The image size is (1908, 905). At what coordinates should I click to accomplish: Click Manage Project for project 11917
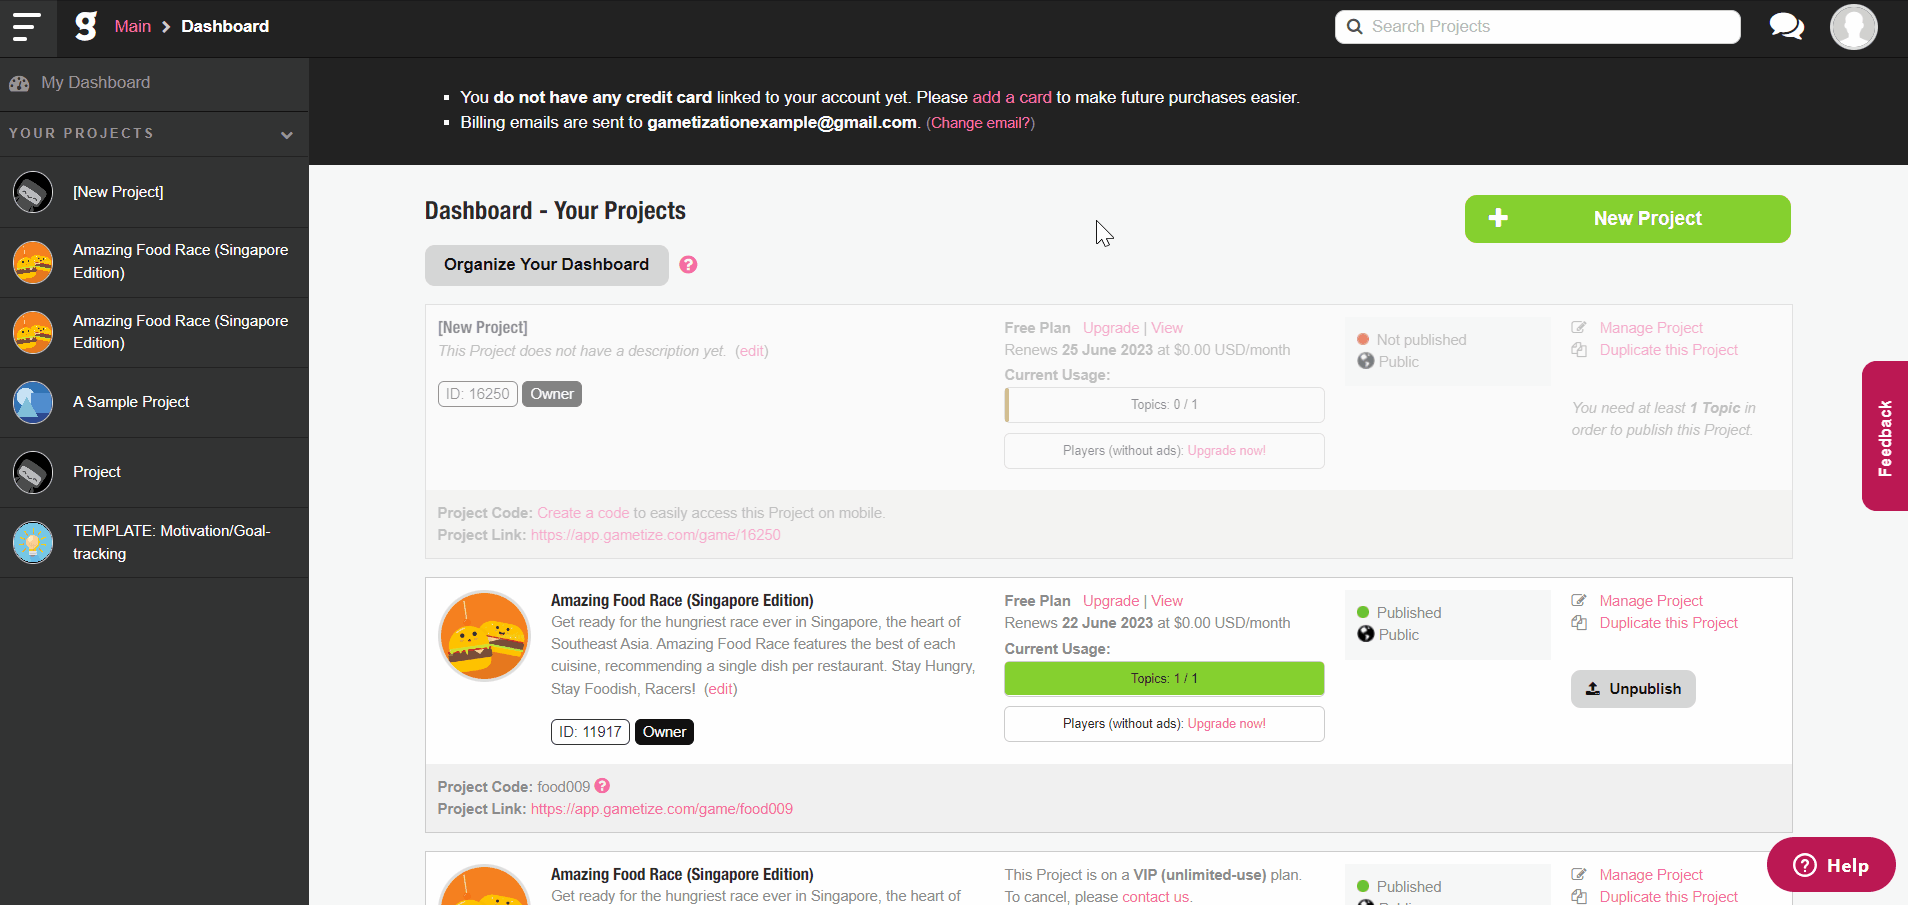point(1651,601)
